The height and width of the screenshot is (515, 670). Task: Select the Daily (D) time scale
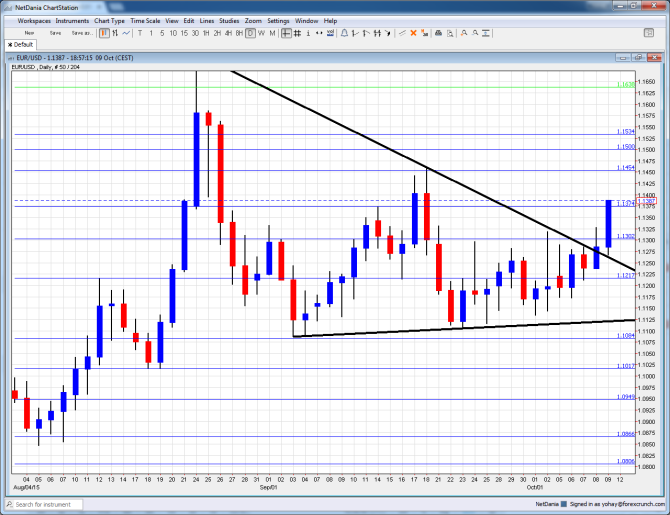point(250,33)
